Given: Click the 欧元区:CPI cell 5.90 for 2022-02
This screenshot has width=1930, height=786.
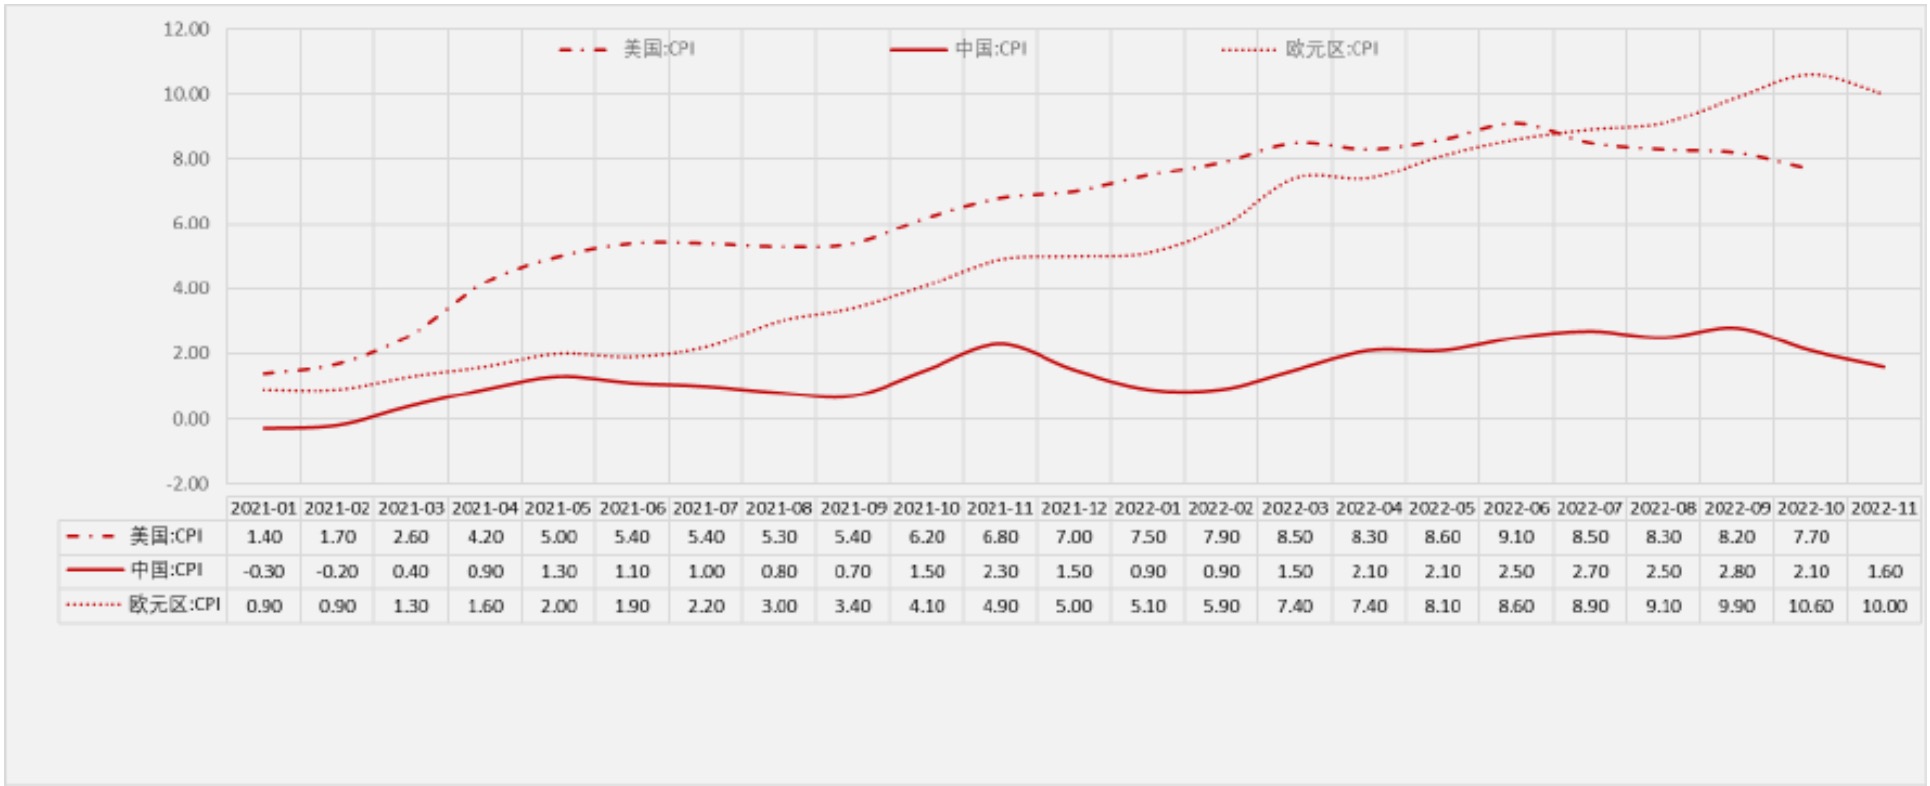Looking at the screenshot, I should click(x=1221, y=606).
